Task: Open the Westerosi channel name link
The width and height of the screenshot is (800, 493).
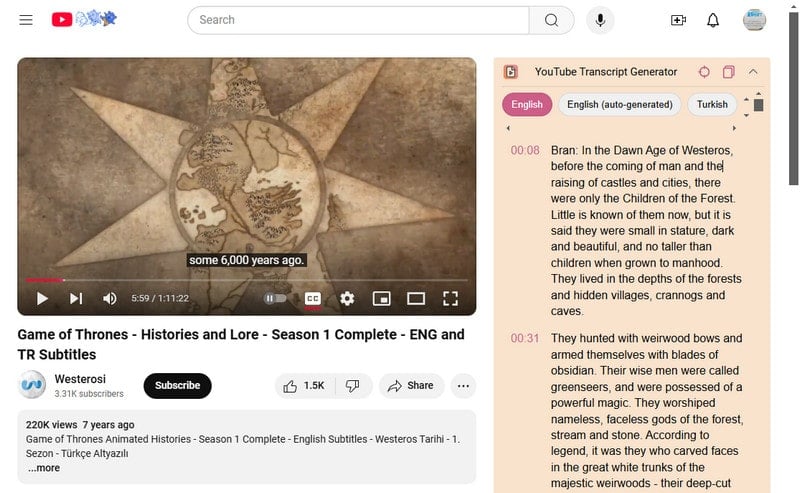Action: 80,379
